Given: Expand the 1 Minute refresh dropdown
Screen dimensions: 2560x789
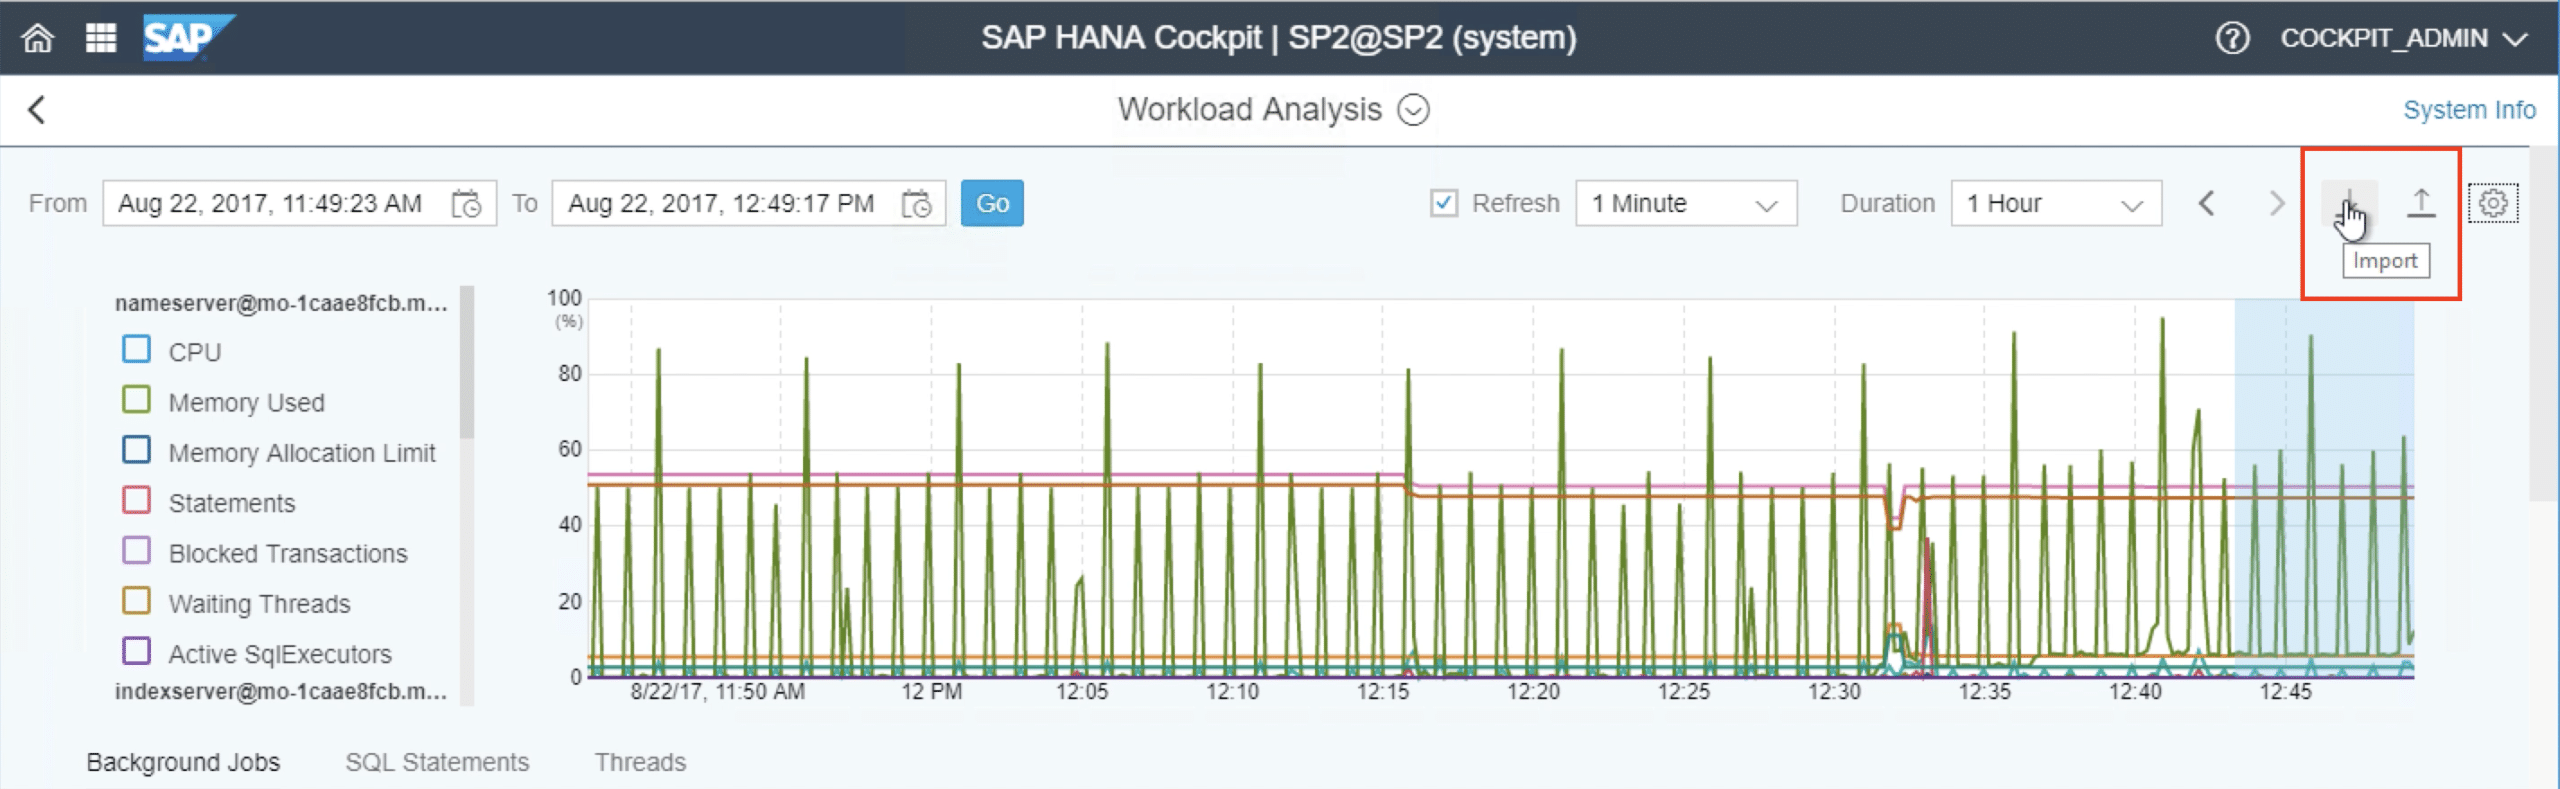Looking at the screenshot, I should 1686,204.
